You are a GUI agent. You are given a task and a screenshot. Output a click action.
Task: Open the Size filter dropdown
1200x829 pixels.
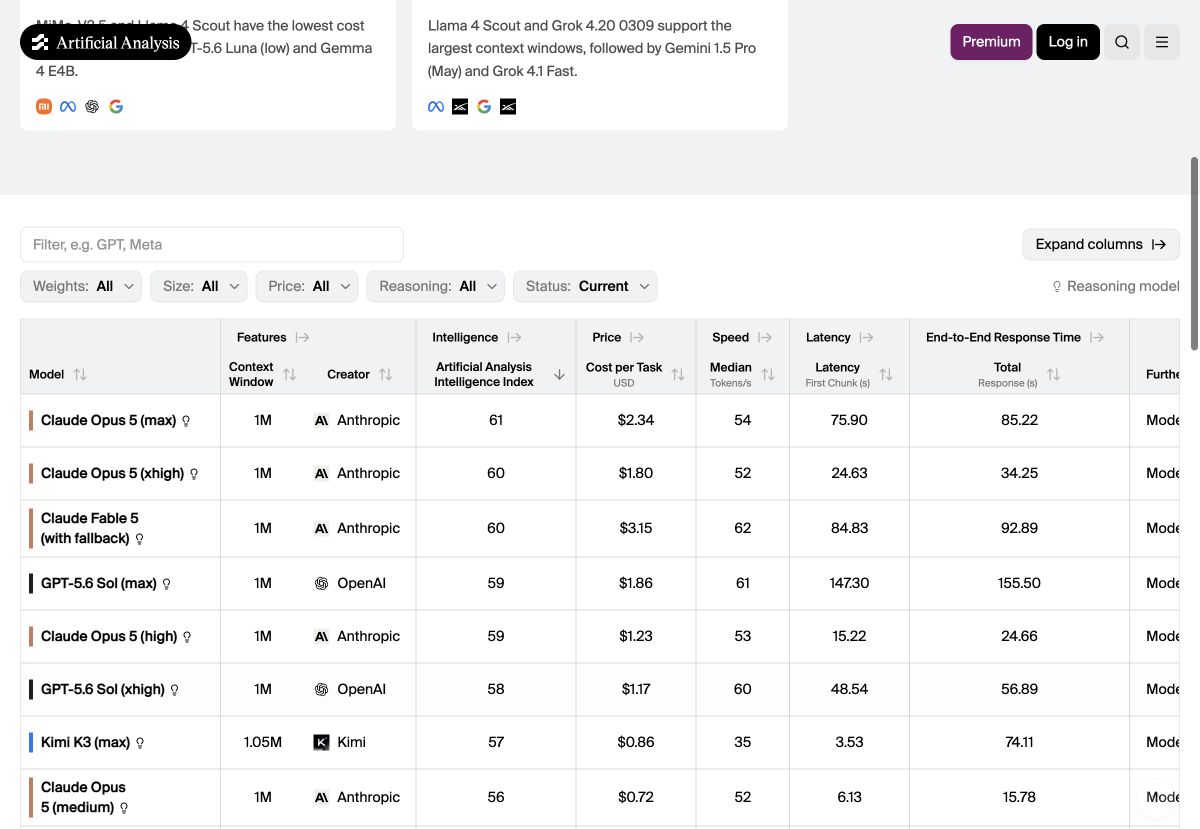[198, 286]
